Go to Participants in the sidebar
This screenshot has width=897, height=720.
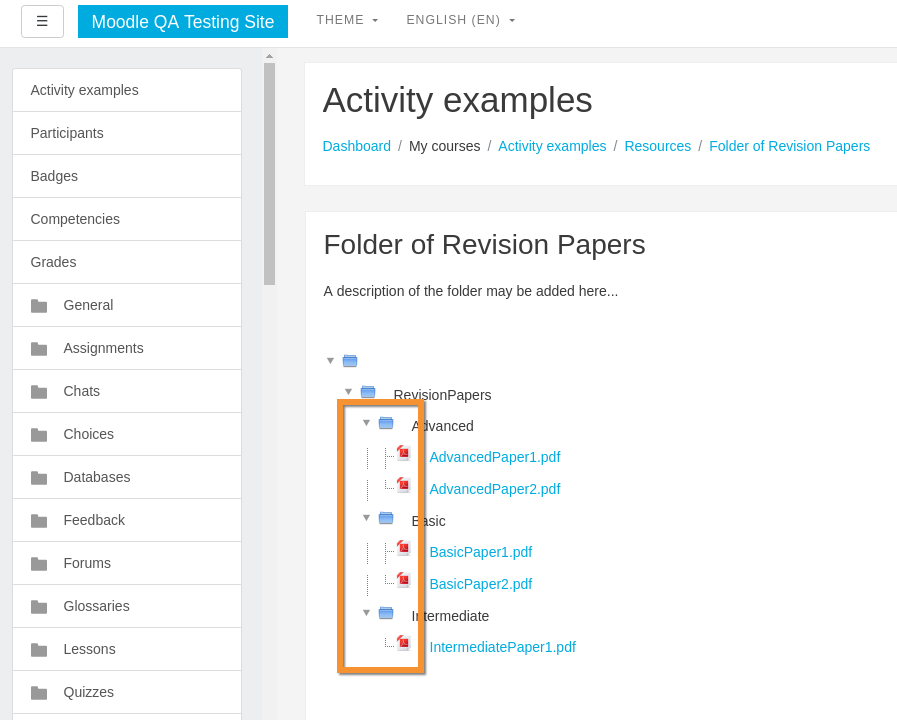tap(127, 133)
